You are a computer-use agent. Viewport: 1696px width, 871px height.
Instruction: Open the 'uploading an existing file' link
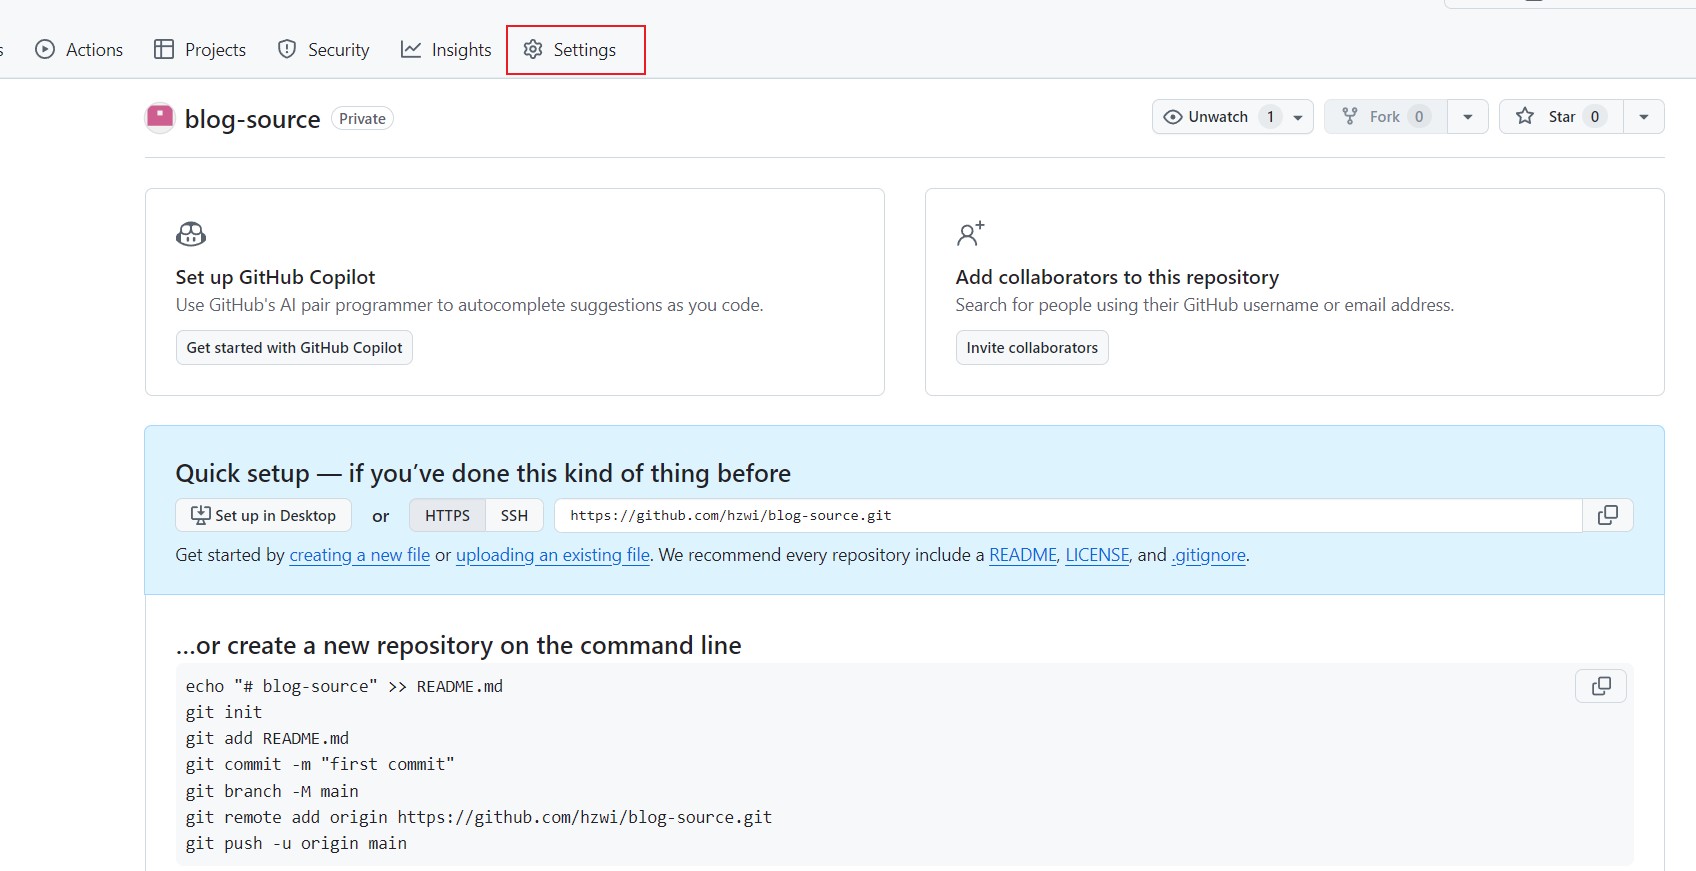click(553, 555)
